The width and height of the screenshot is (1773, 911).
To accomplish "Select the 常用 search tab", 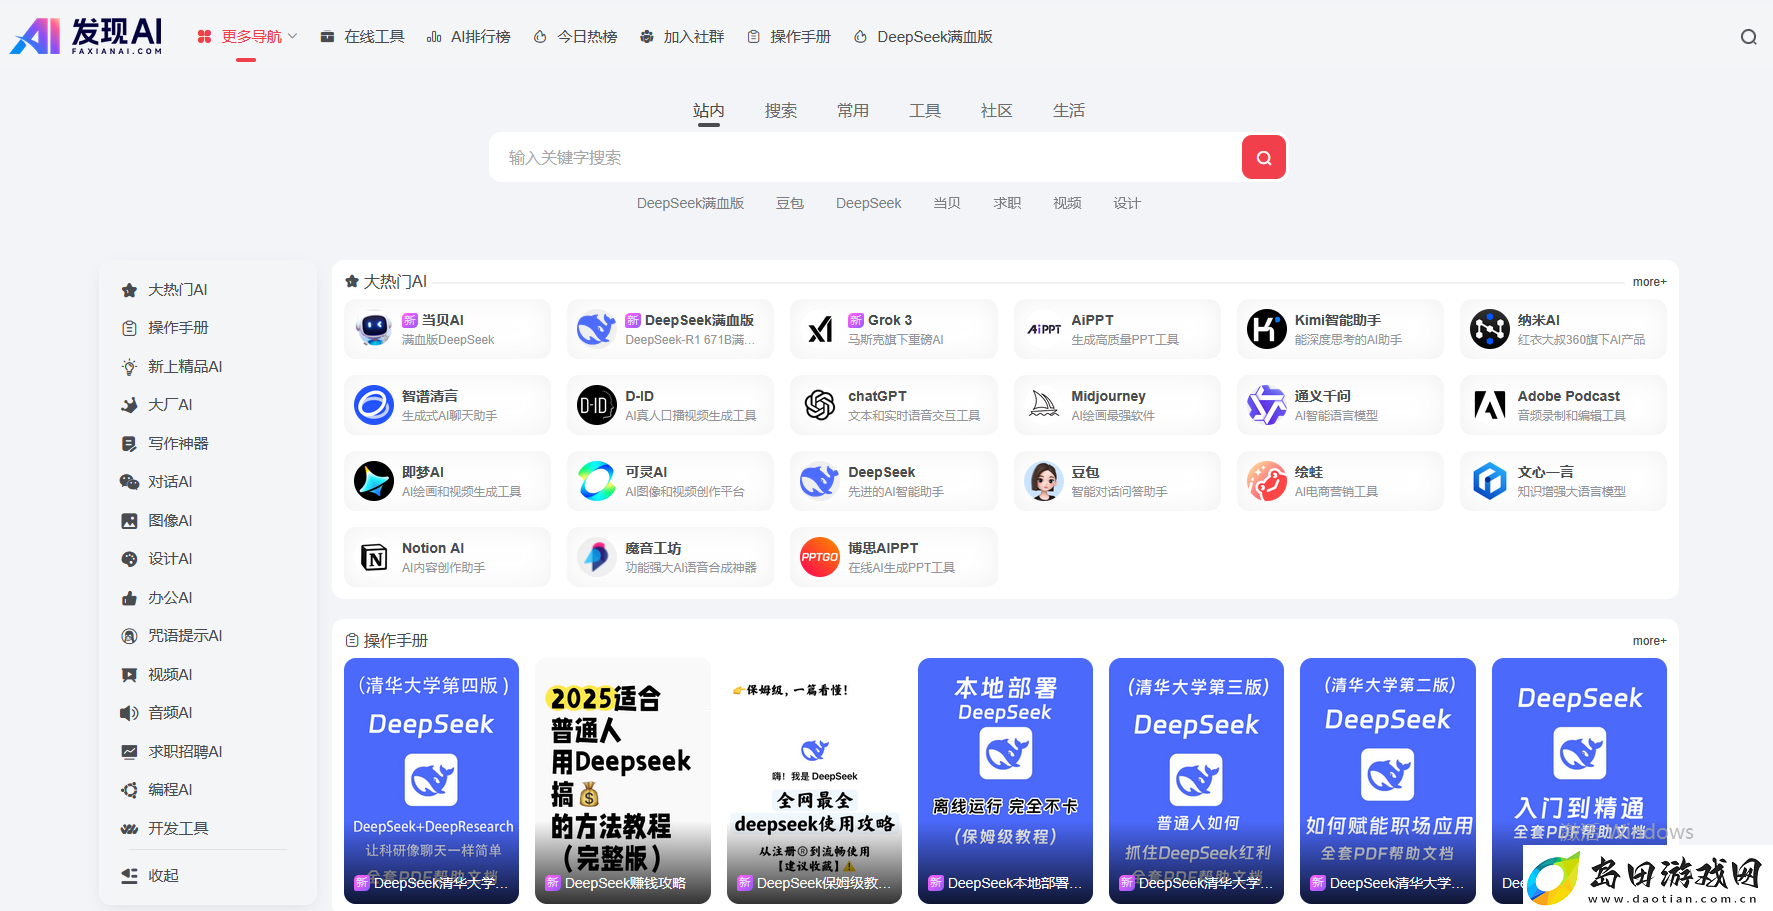I will 852,110.
